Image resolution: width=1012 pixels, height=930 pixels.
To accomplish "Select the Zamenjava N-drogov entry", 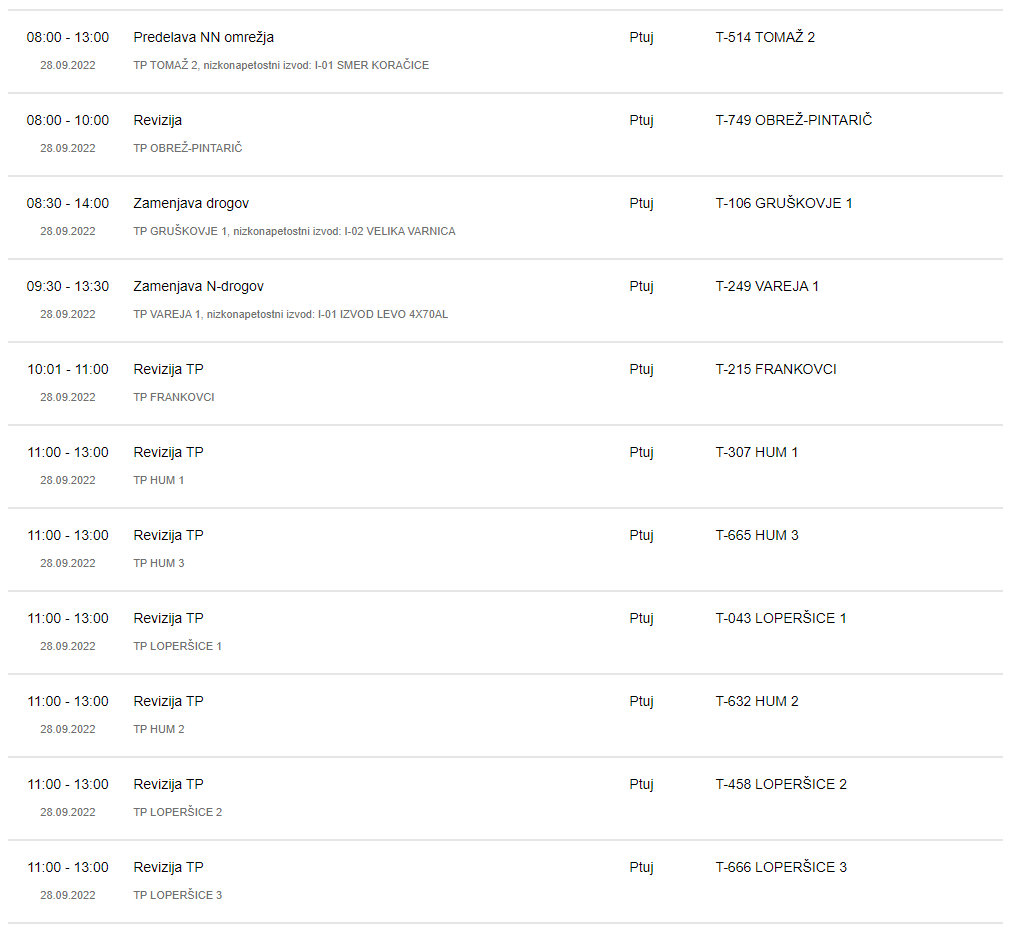I will [198, 287].
